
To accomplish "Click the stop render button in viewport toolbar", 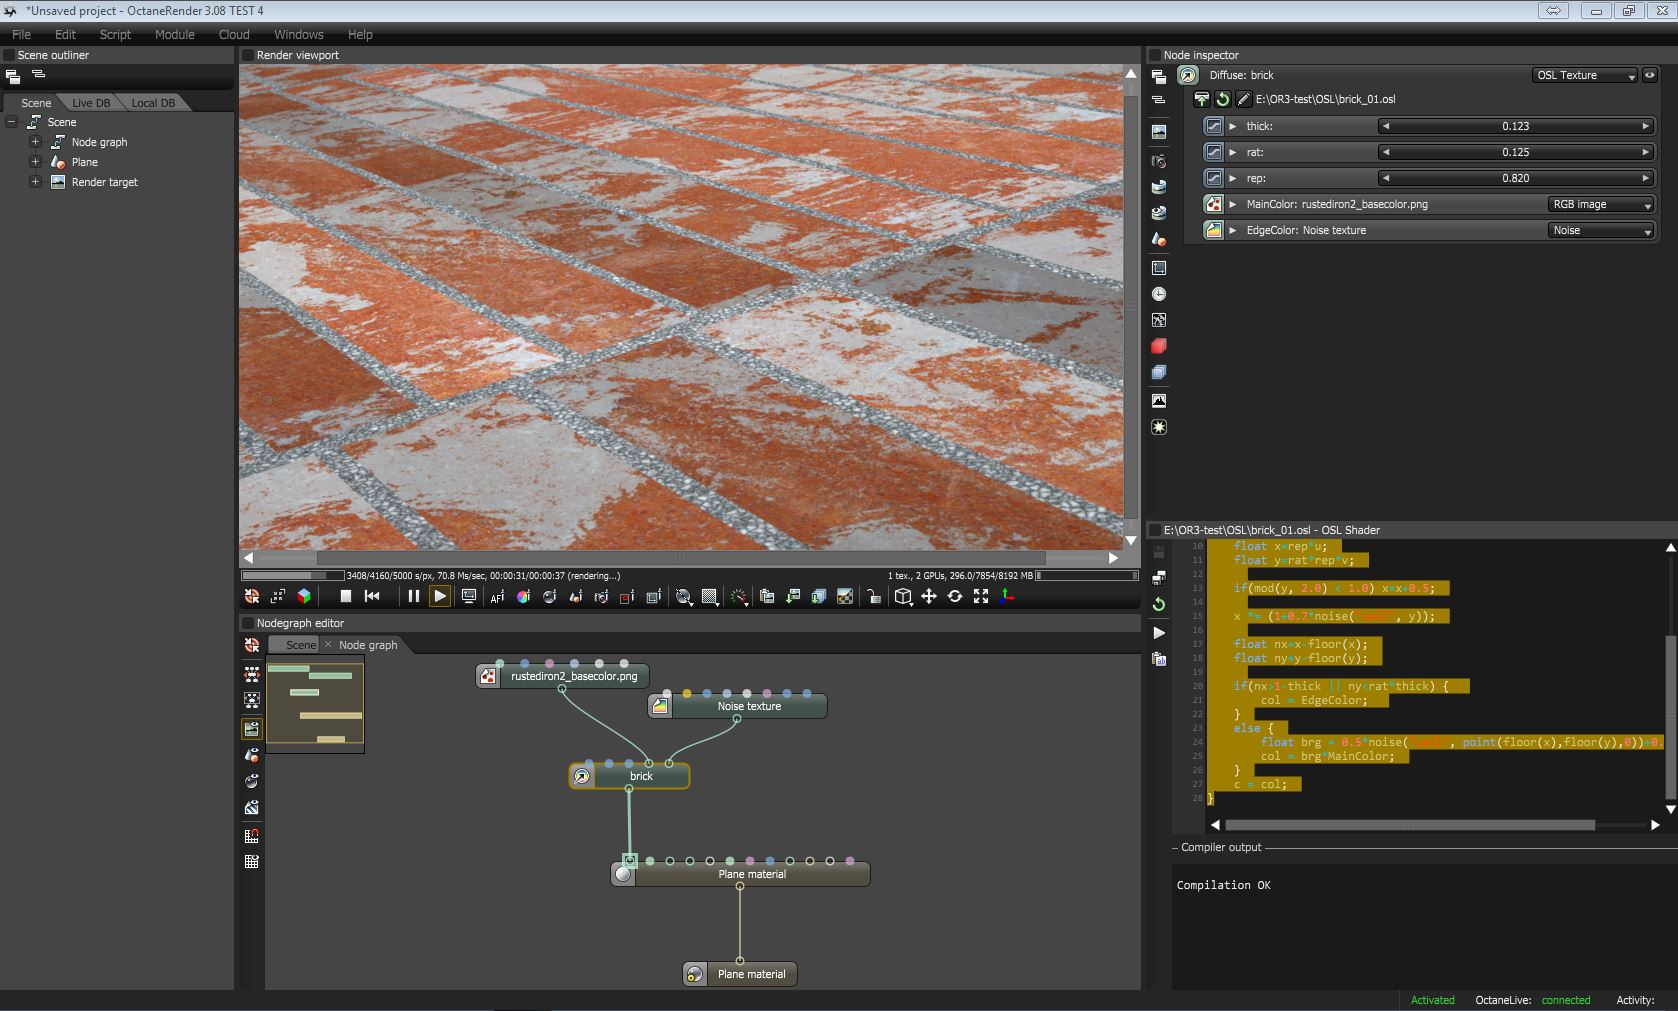I will click(346, 596).
